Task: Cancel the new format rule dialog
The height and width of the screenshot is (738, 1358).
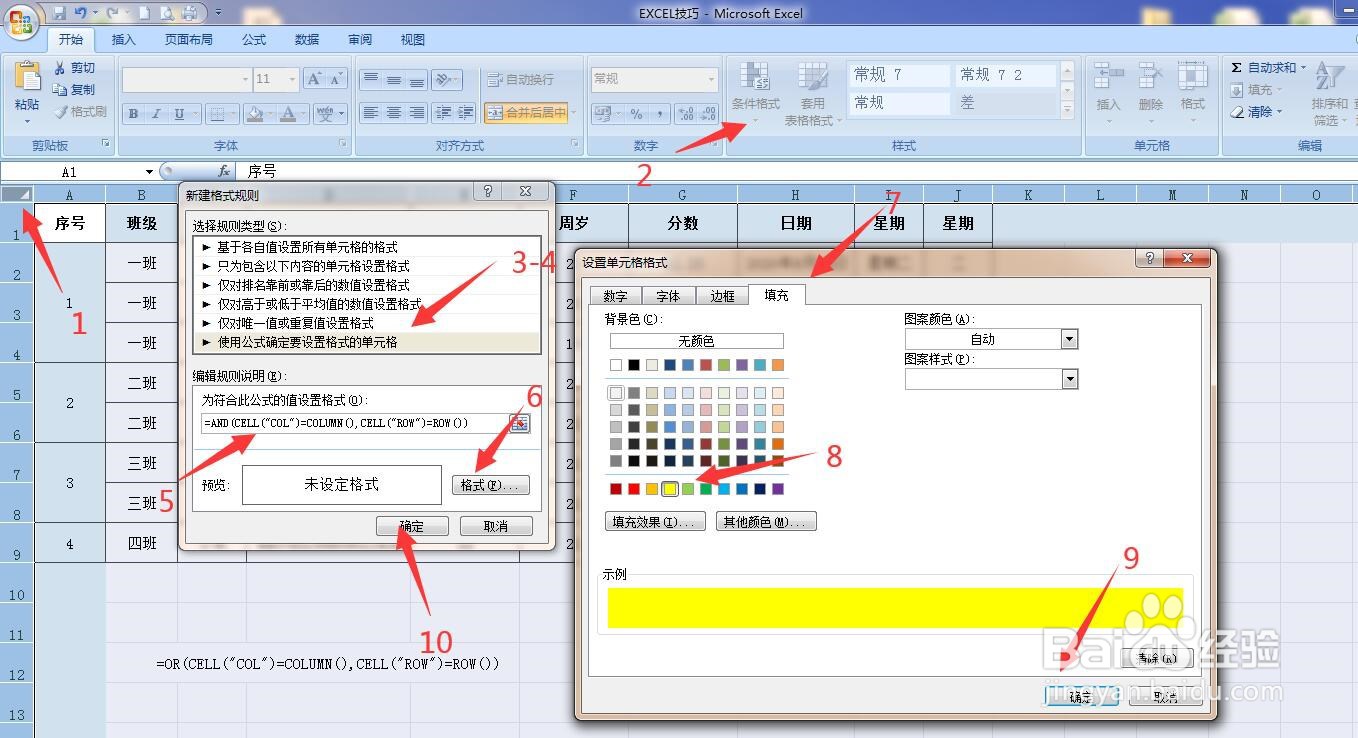Action: point(495,526)
